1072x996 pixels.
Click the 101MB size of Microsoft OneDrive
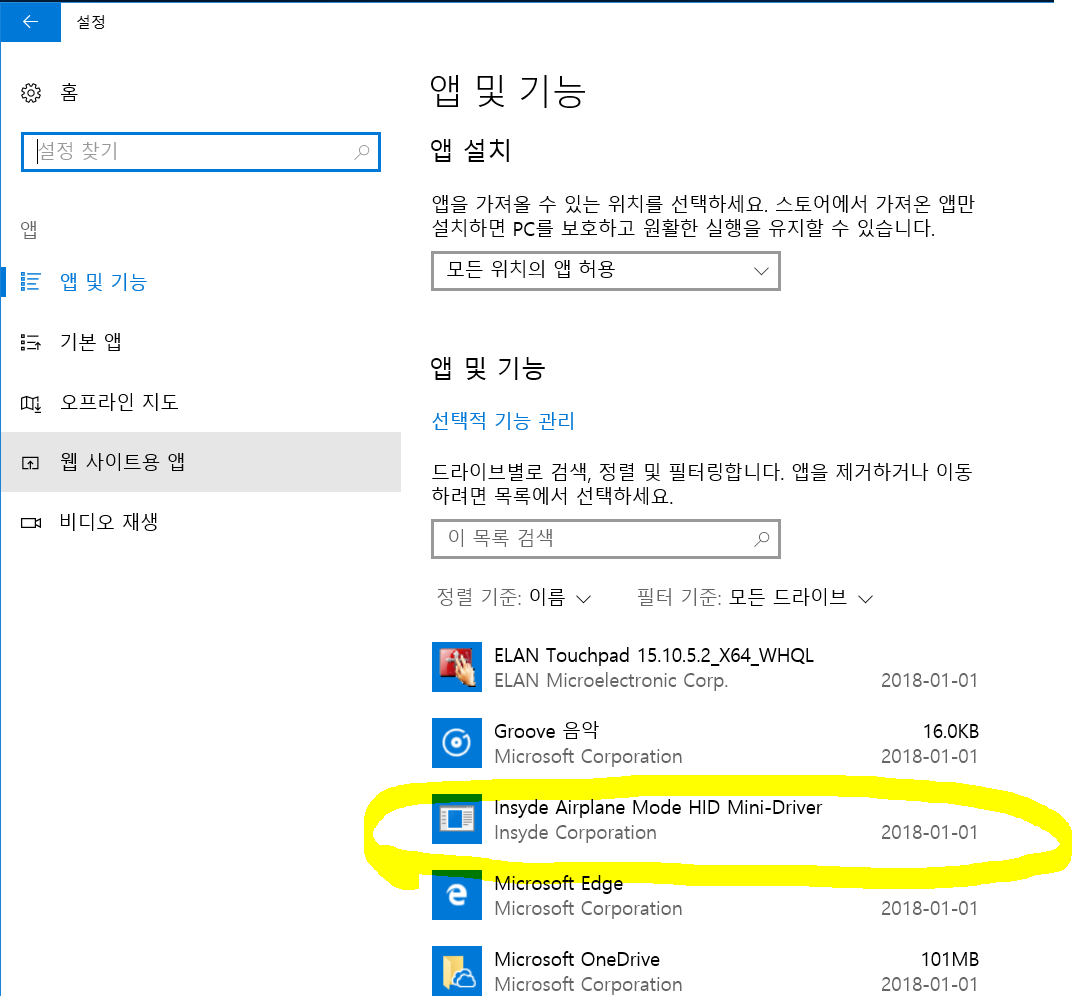(x=950, y=960)
